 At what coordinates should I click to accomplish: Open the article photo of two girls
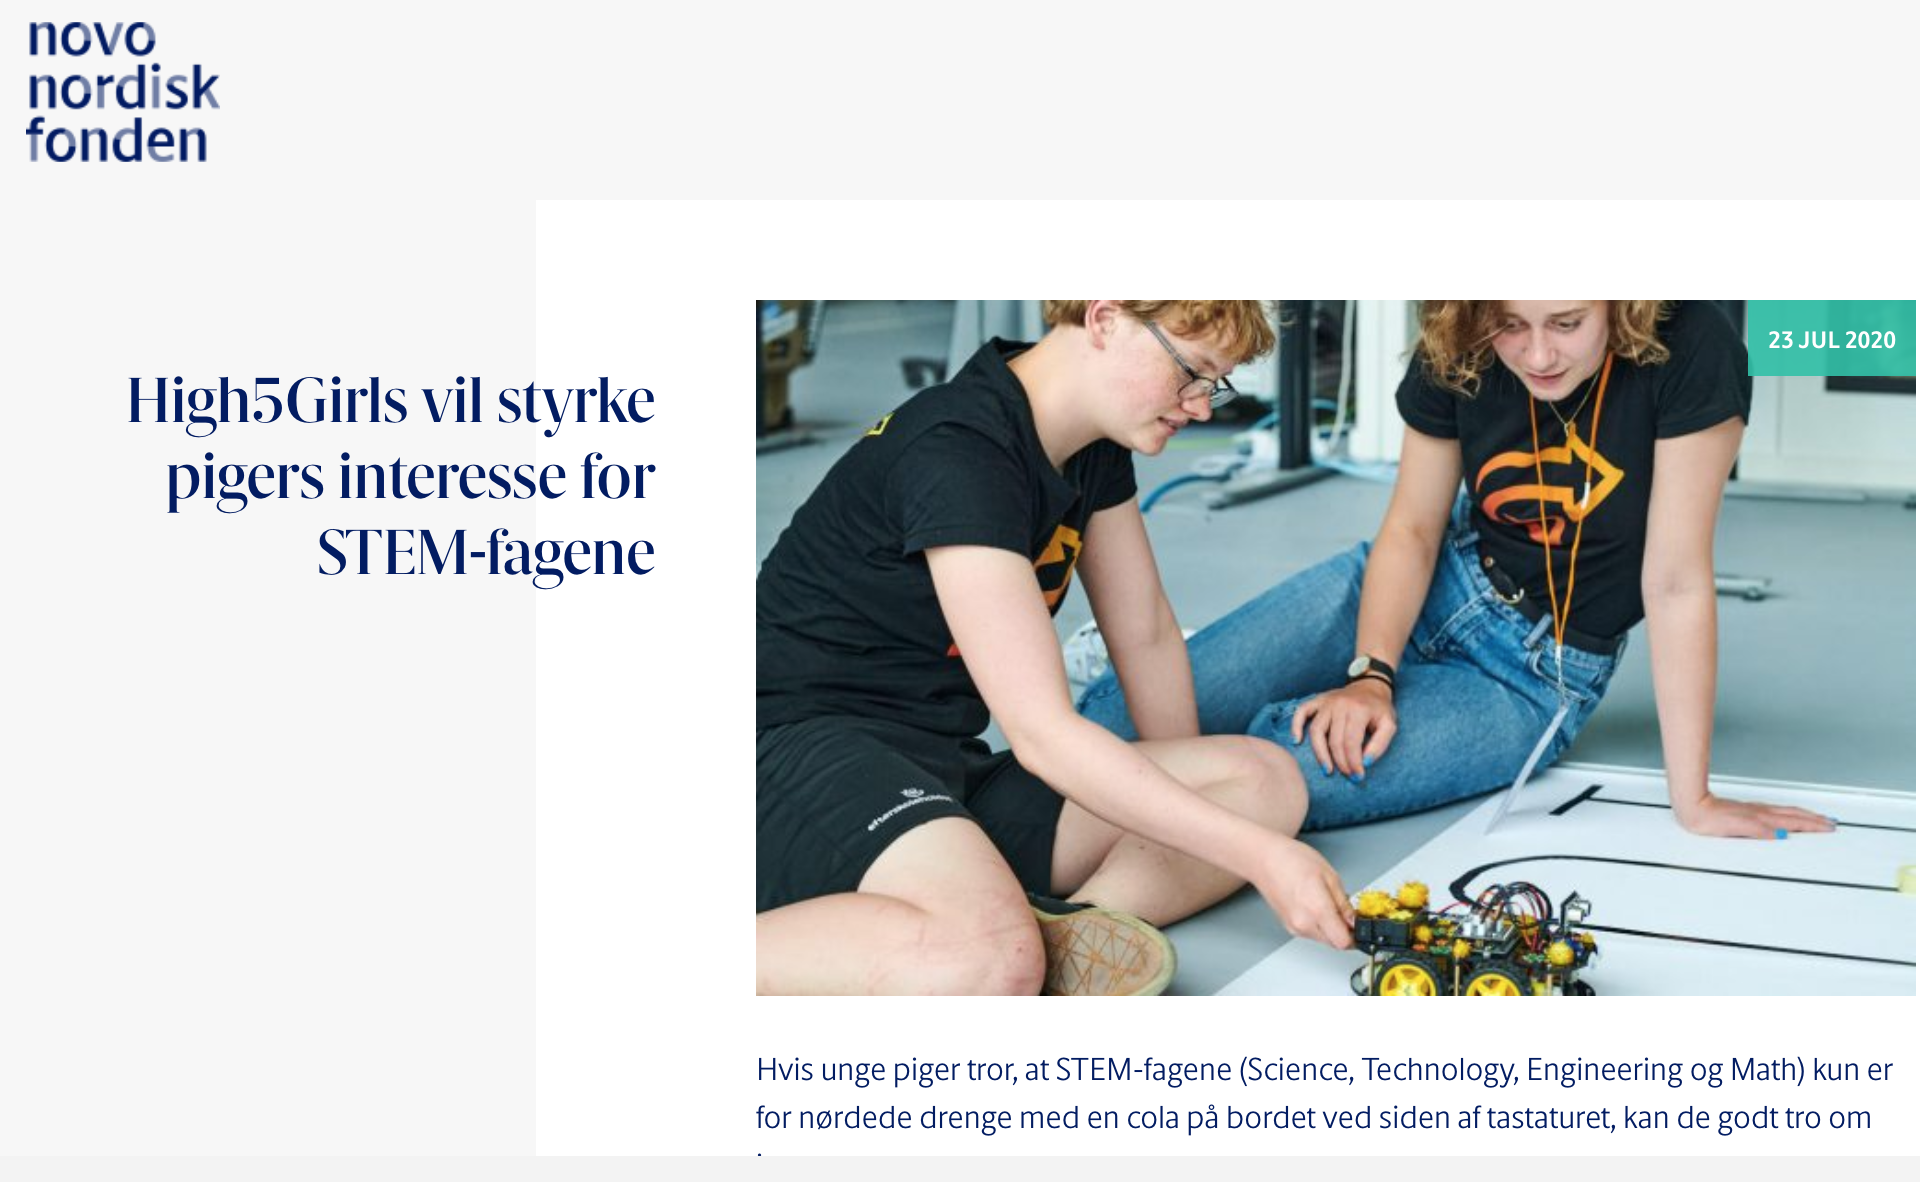[x=1335, y=647]
